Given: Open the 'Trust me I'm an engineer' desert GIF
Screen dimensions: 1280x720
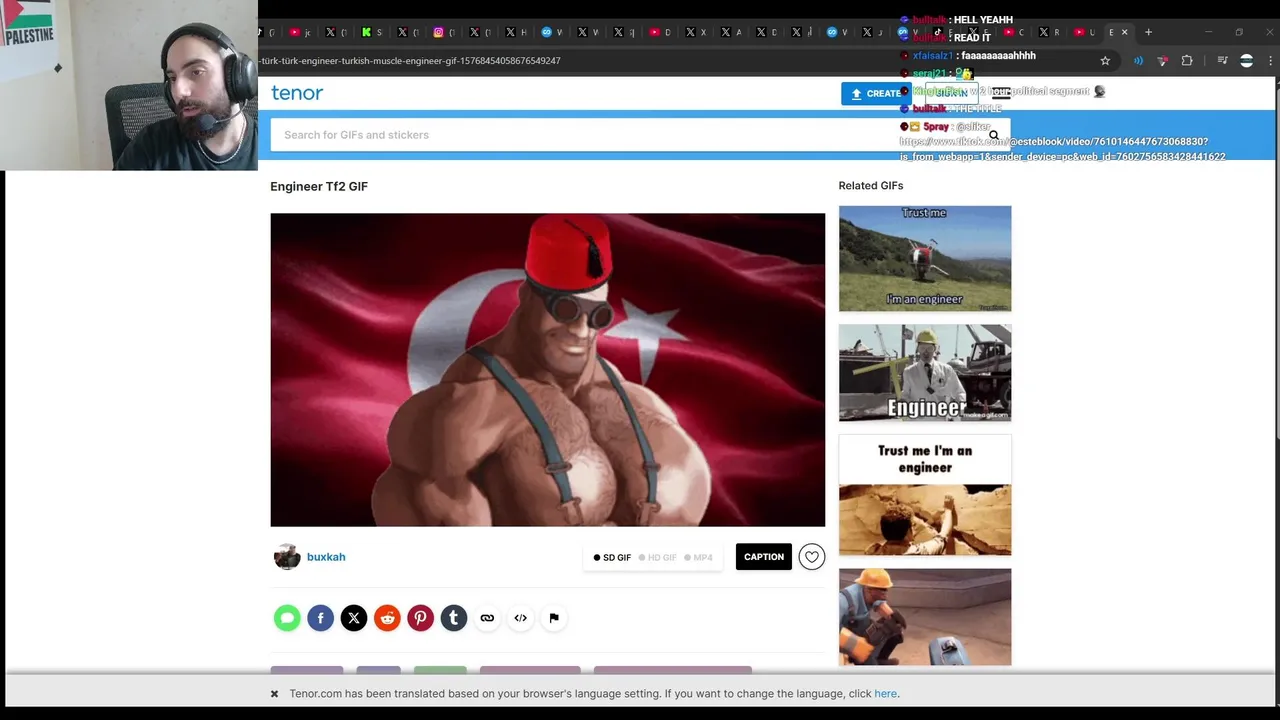Looking at the screenshot, I should coord(925,495).
